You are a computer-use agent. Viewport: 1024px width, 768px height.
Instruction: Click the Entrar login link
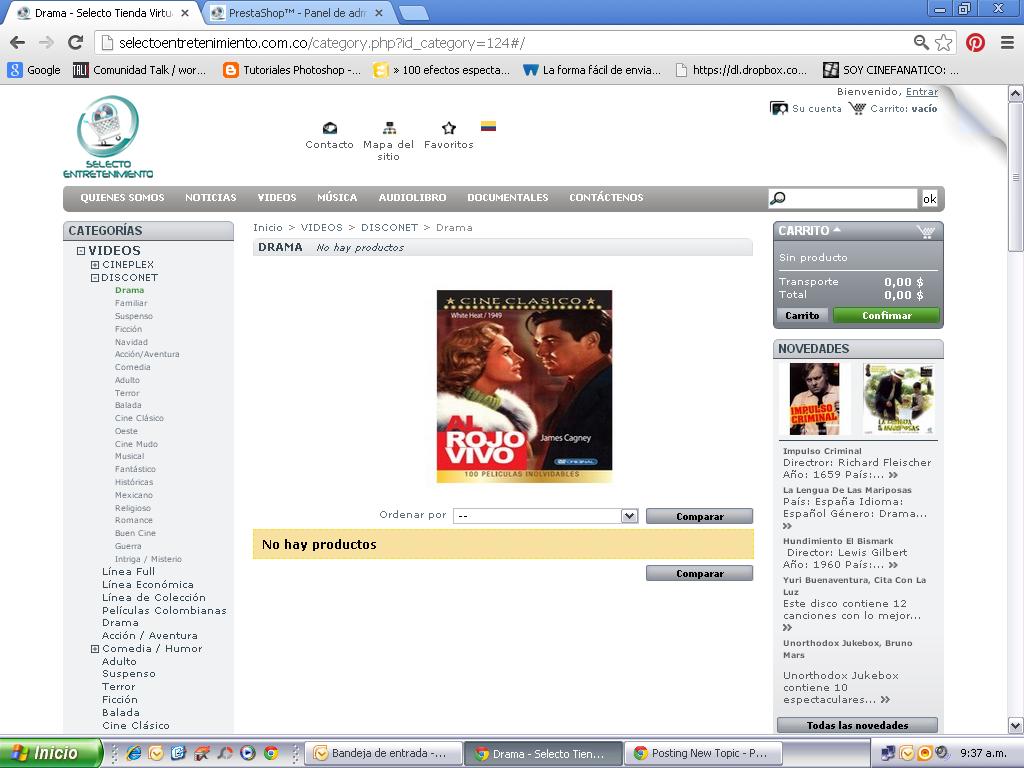click(921, 92)
